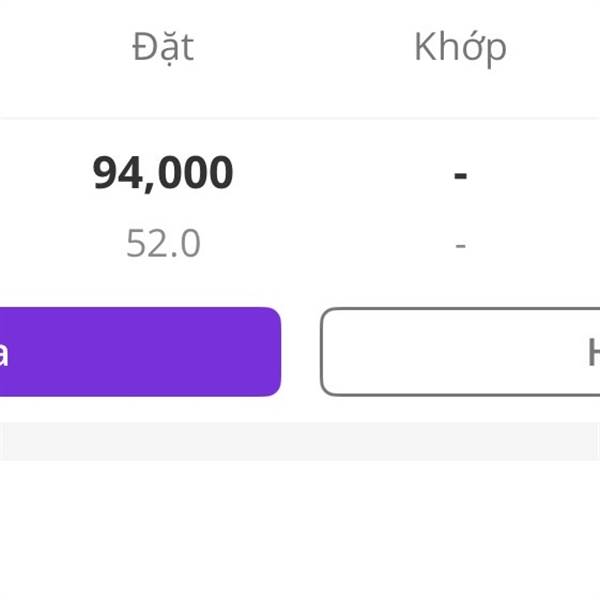Image resolution: width=600 pixels, height=600 pixels.
Task: Click the blank white area below the divider
Action: [x=300, y=530]
